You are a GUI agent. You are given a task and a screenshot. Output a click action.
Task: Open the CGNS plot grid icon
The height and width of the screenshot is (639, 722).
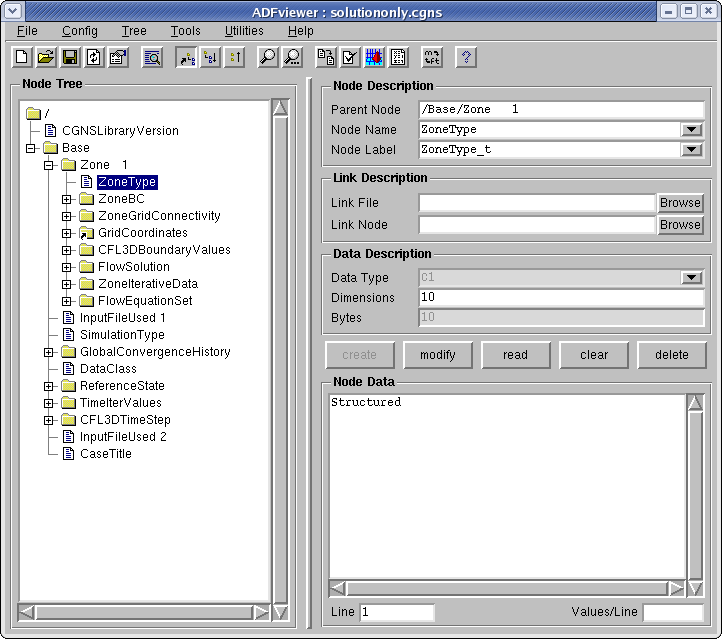[374, 58]
